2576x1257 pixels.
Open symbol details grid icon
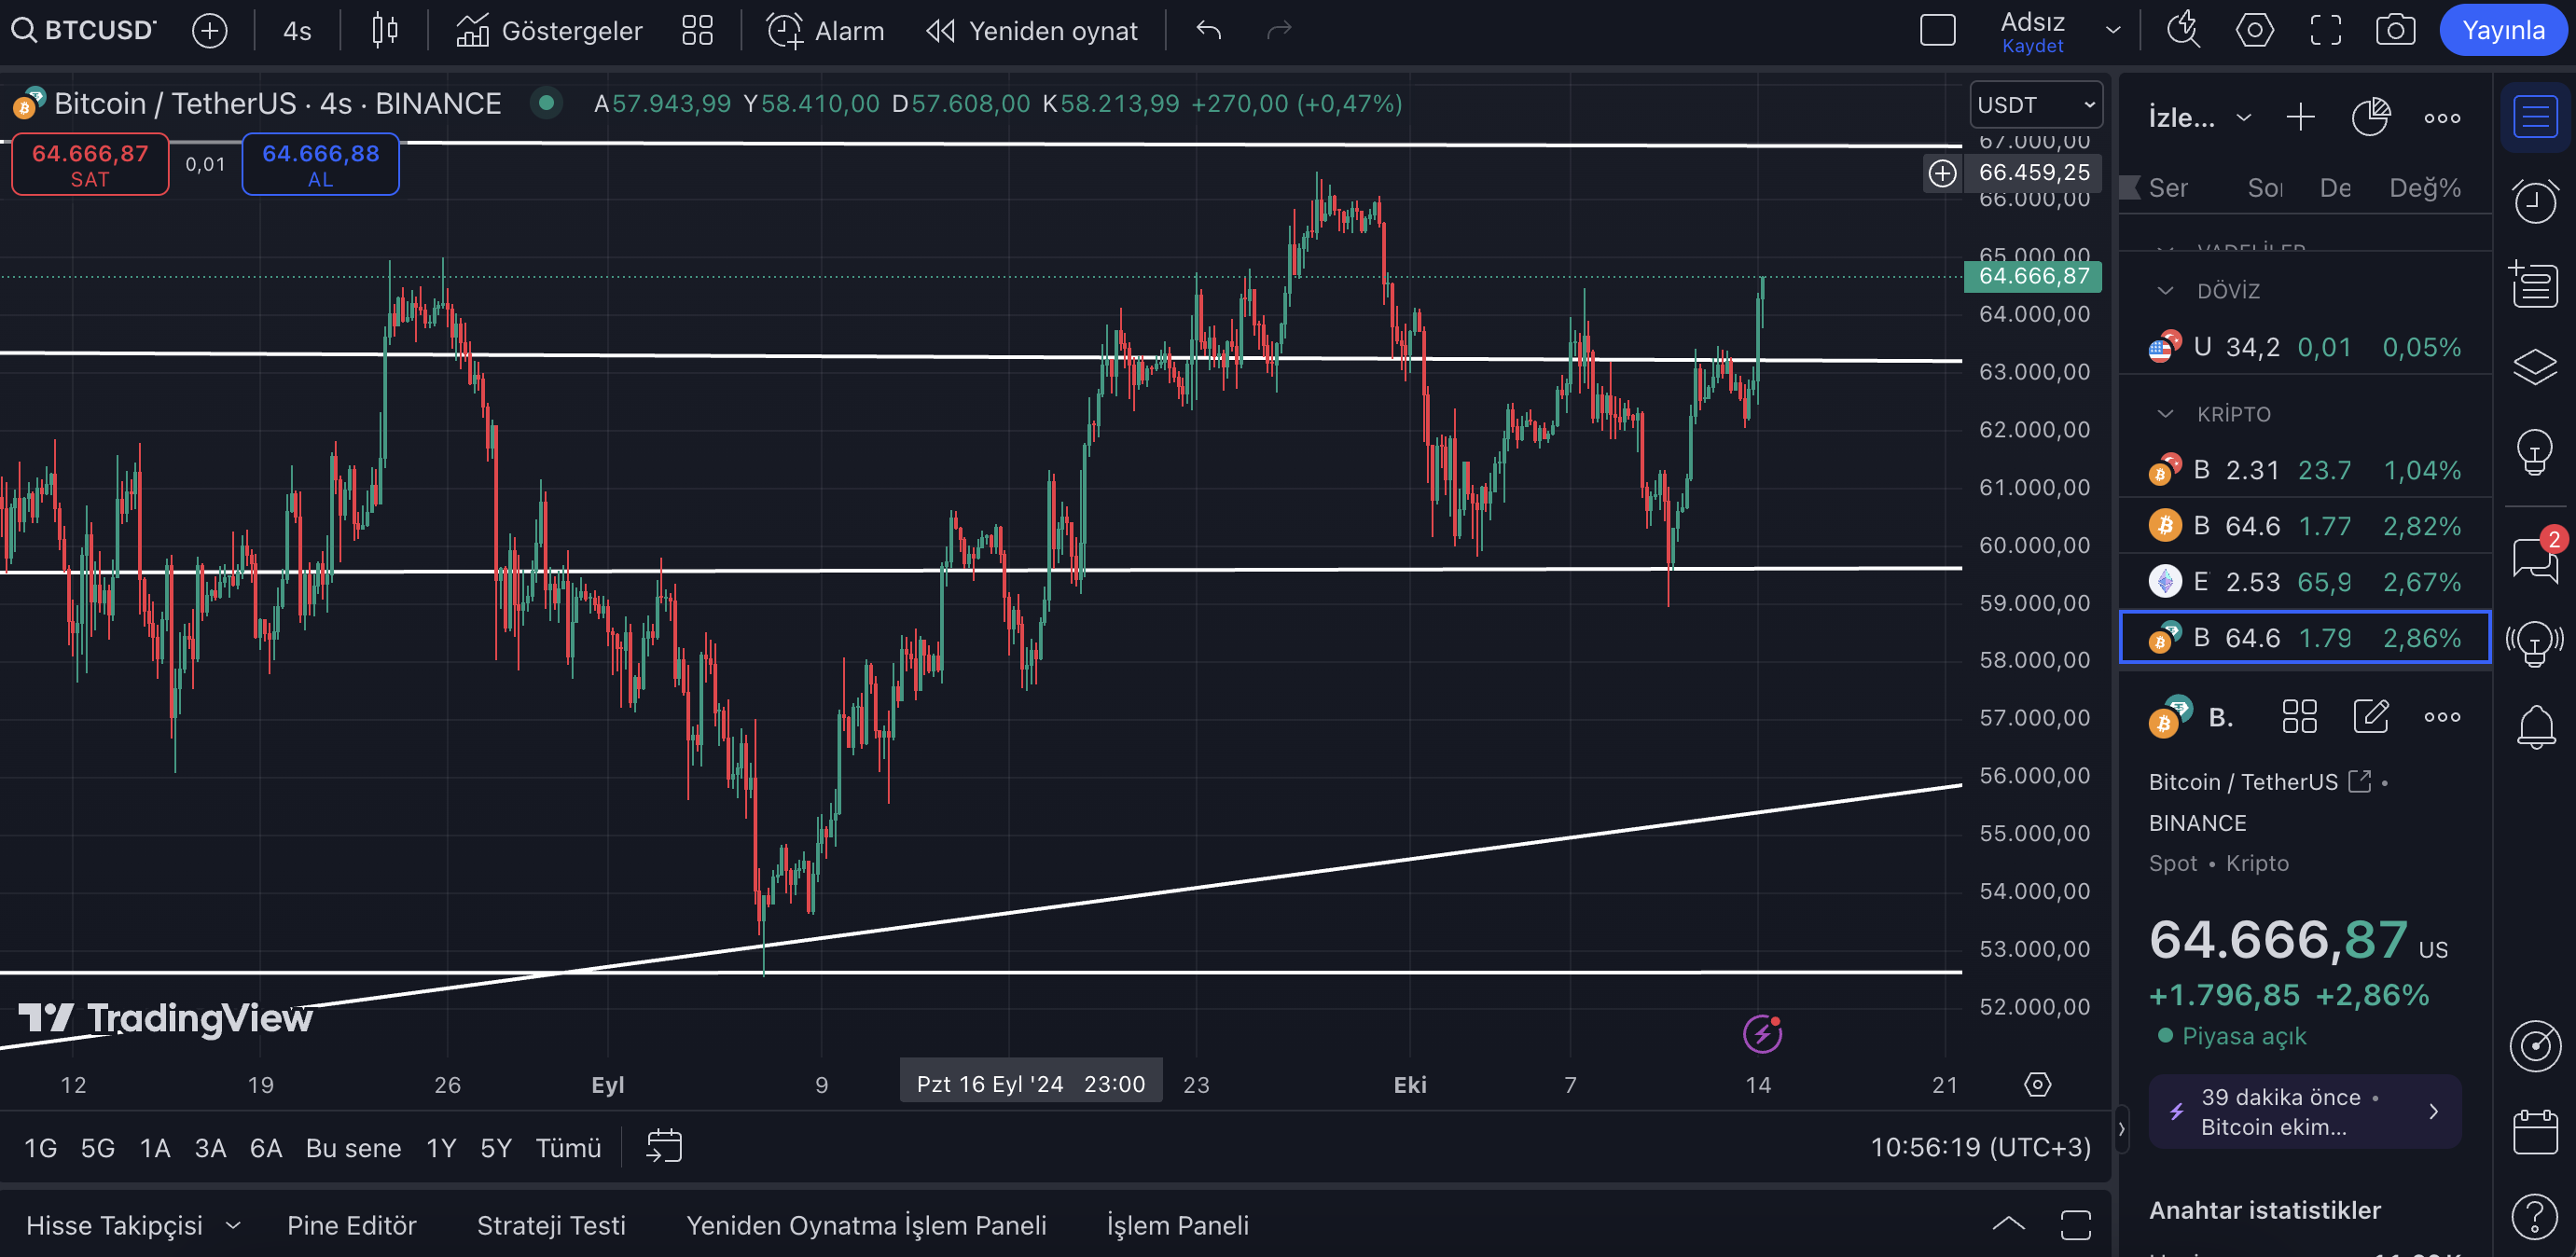(x=2299, y=717)
